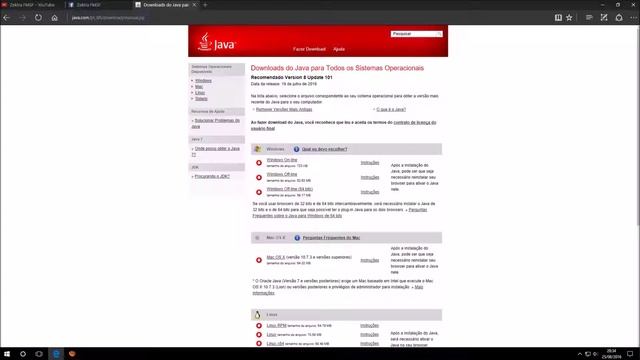The width and height of the screenshot is (640, 360).
Task: Open Onde posso obter o Java 7 link
Action: click(216, 151)
